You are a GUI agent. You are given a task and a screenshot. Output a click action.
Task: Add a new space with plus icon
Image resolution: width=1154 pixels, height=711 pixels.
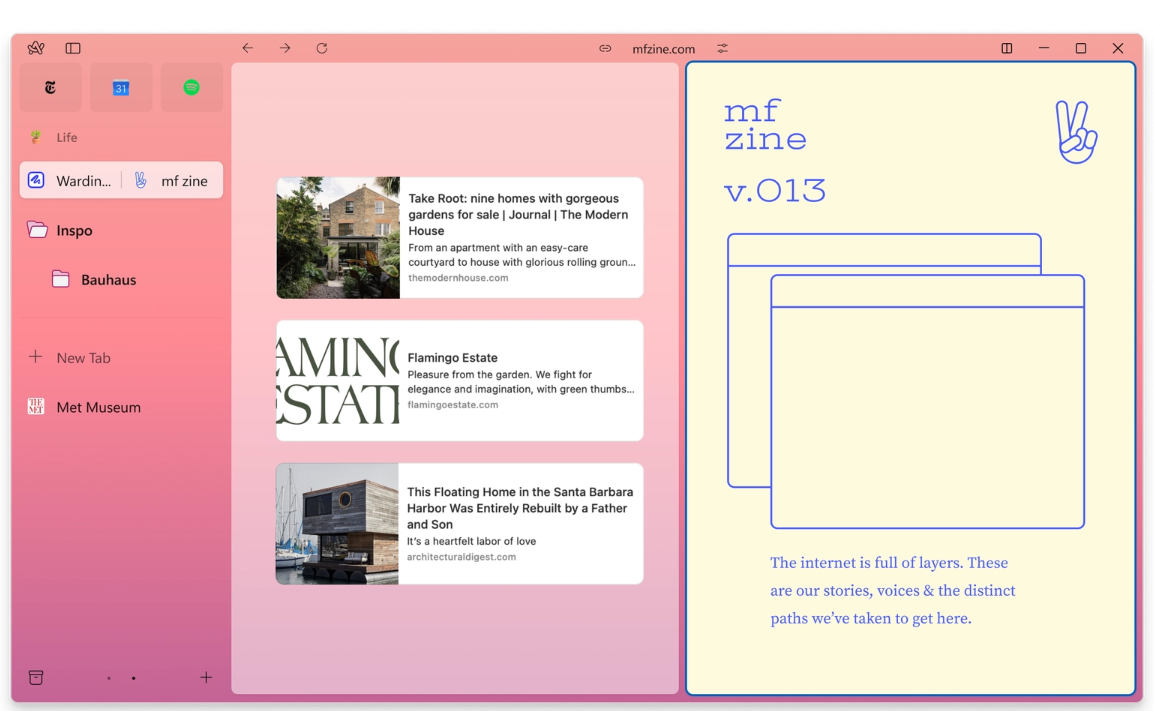pos(206,677)
